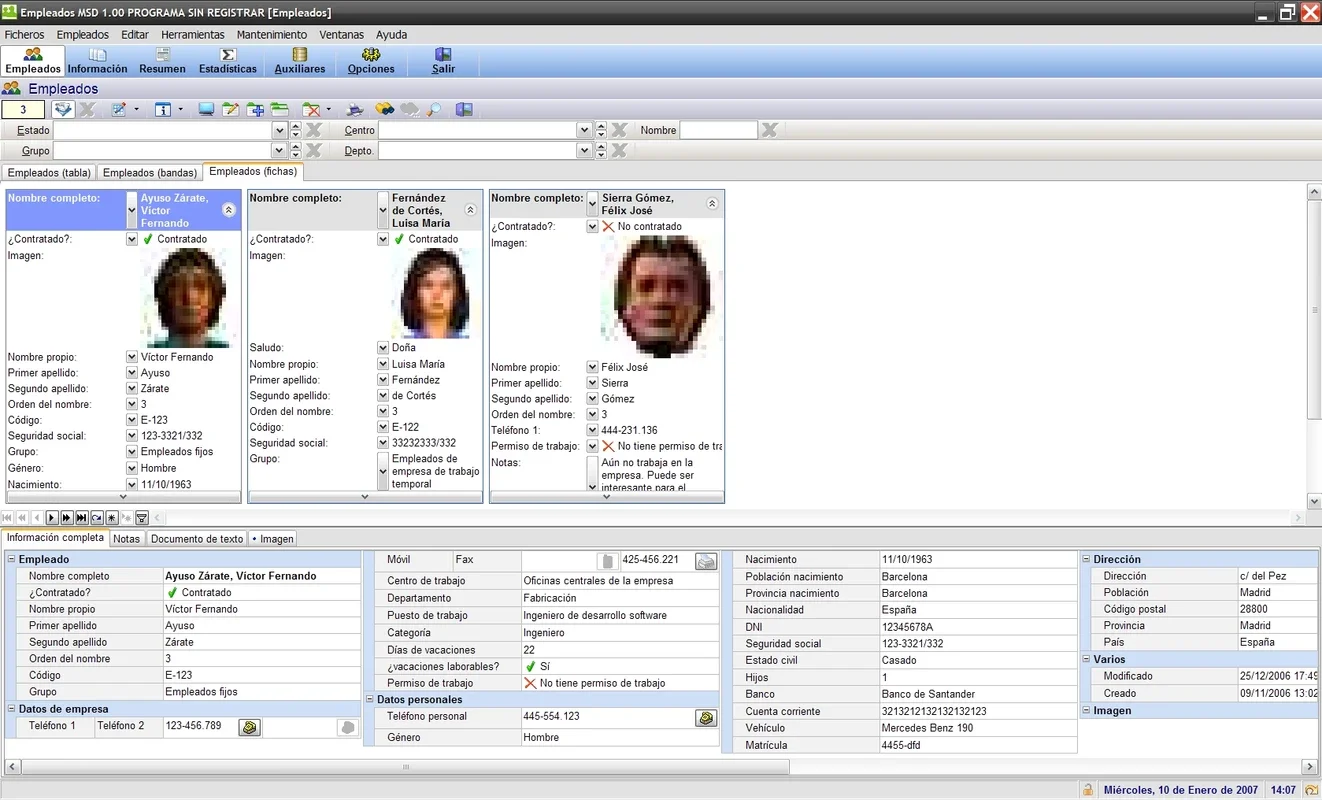Open the Herramientas menu

click(x=193, y=34)
